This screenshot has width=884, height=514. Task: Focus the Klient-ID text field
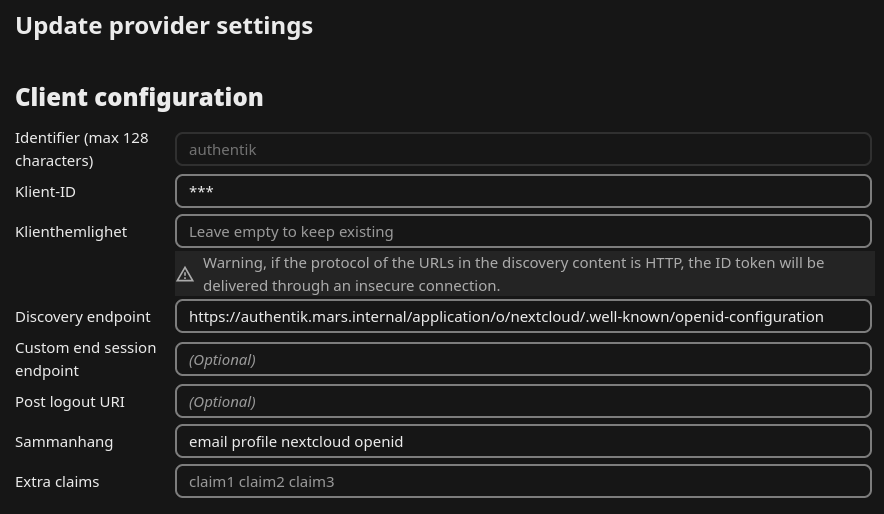pyautogui.click(x=523, y=191)
